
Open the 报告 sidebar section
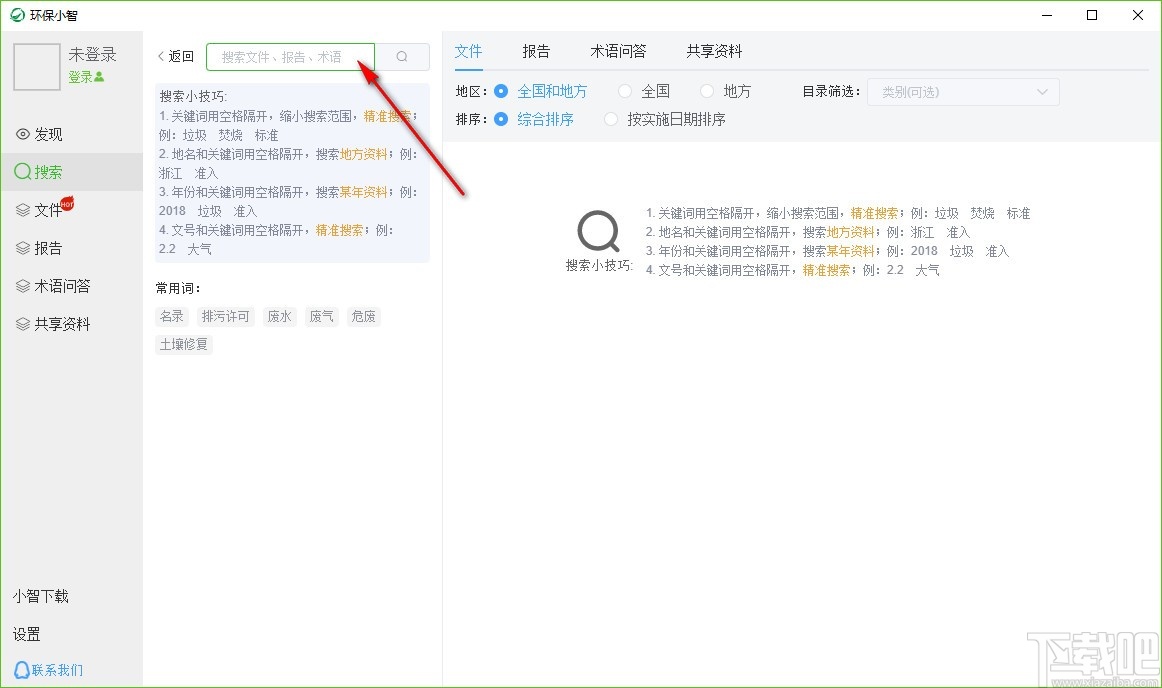[x=44, y=248]
